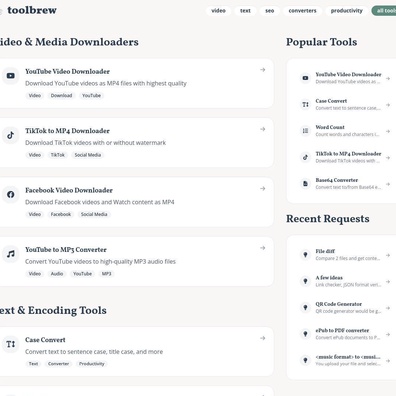Open arrow on Facebook Video Downloader card
This screenshot has height=396, width=396.
pyautogui.click(x=263, y=189)
